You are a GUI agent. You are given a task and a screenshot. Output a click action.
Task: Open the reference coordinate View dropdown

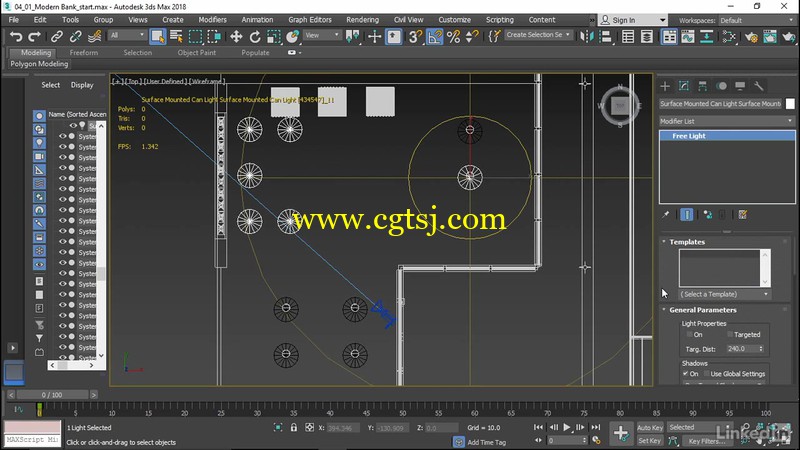[x=322, y=35]
